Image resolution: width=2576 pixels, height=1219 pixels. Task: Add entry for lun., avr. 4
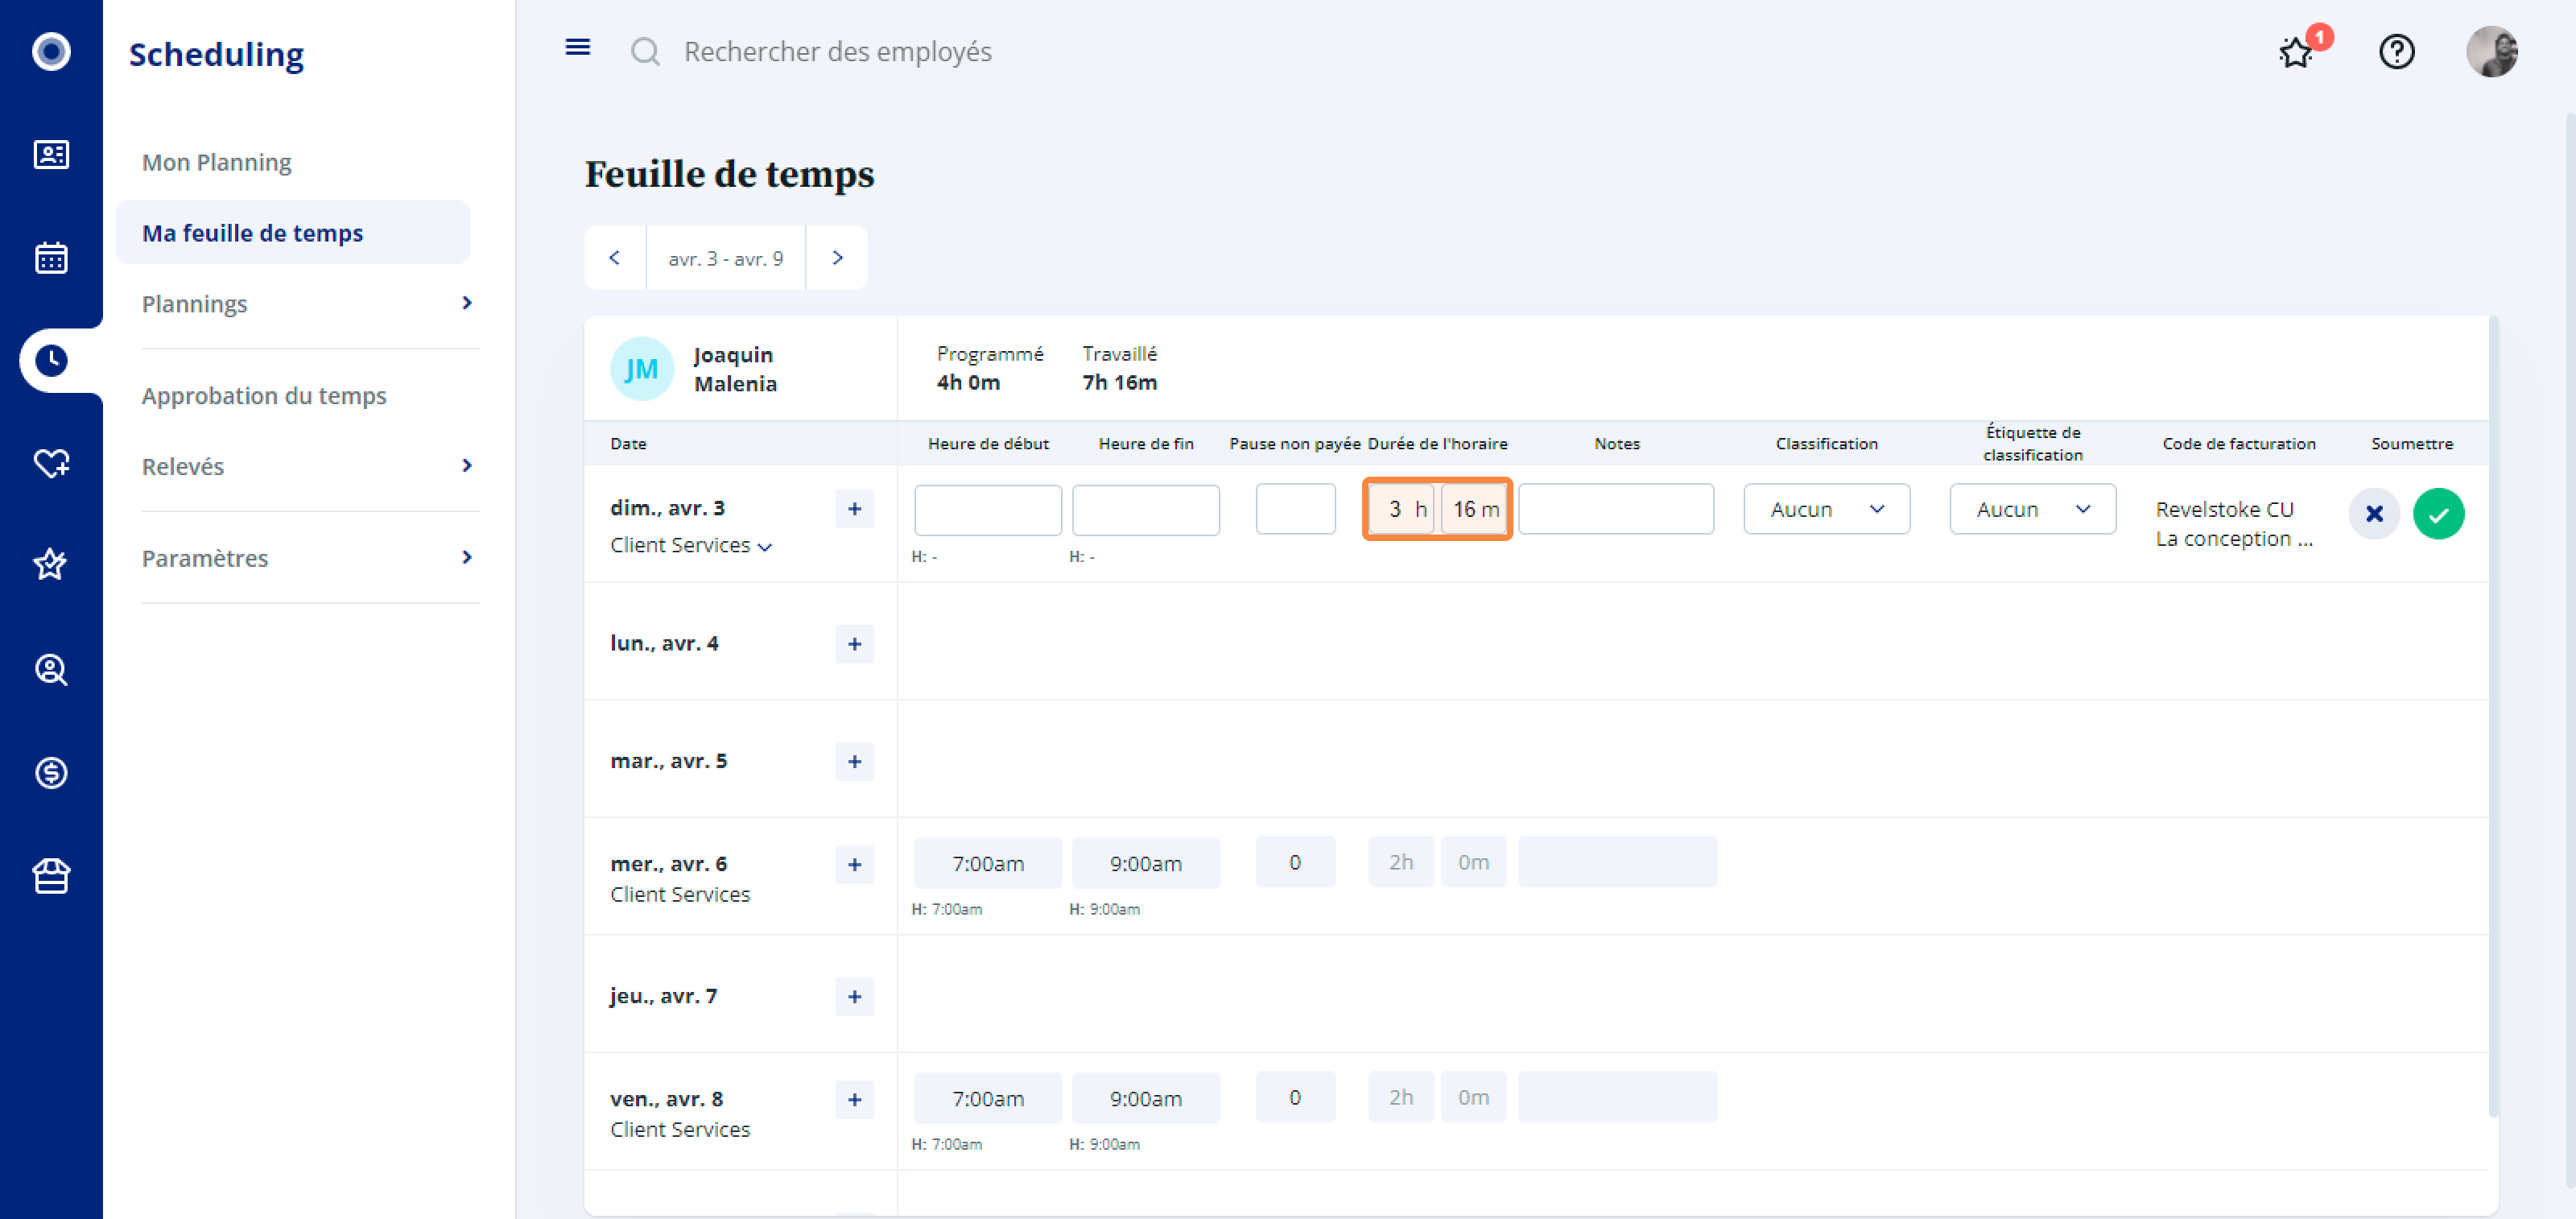tap(854, 644)
